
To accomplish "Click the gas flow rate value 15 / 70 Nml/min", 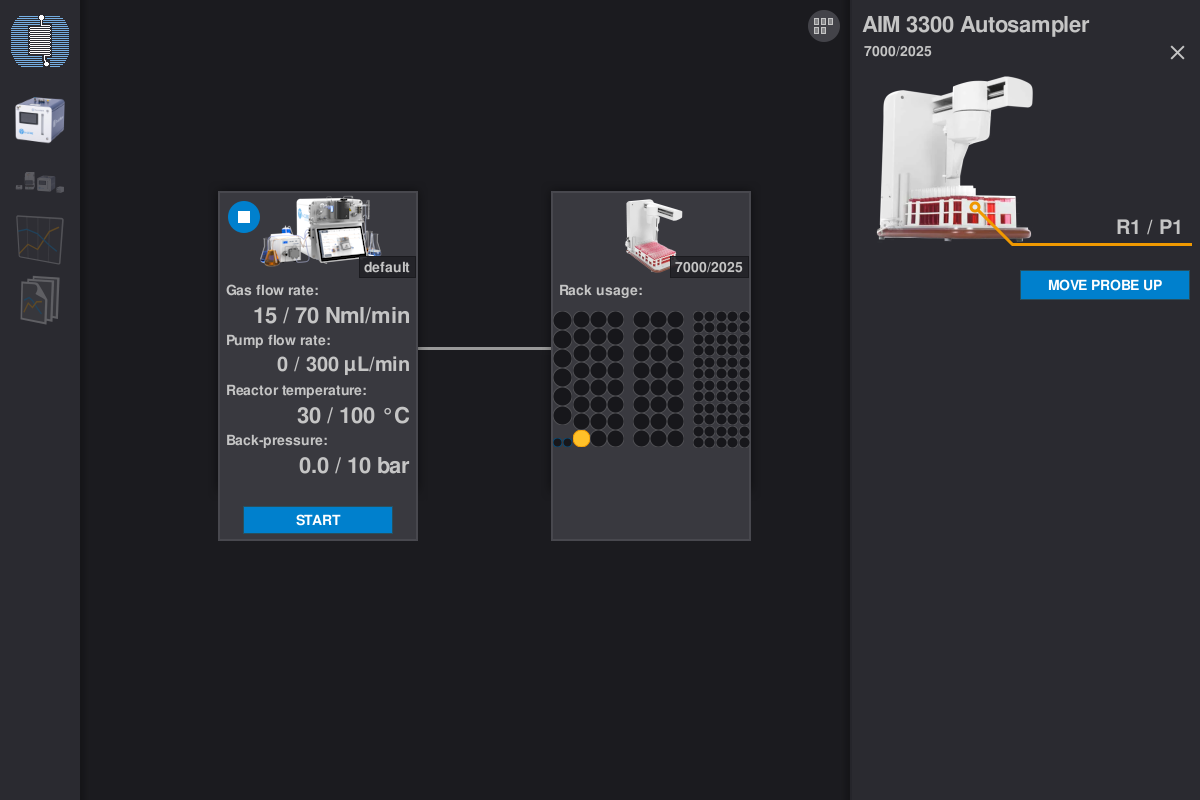I will pos(331,316).
